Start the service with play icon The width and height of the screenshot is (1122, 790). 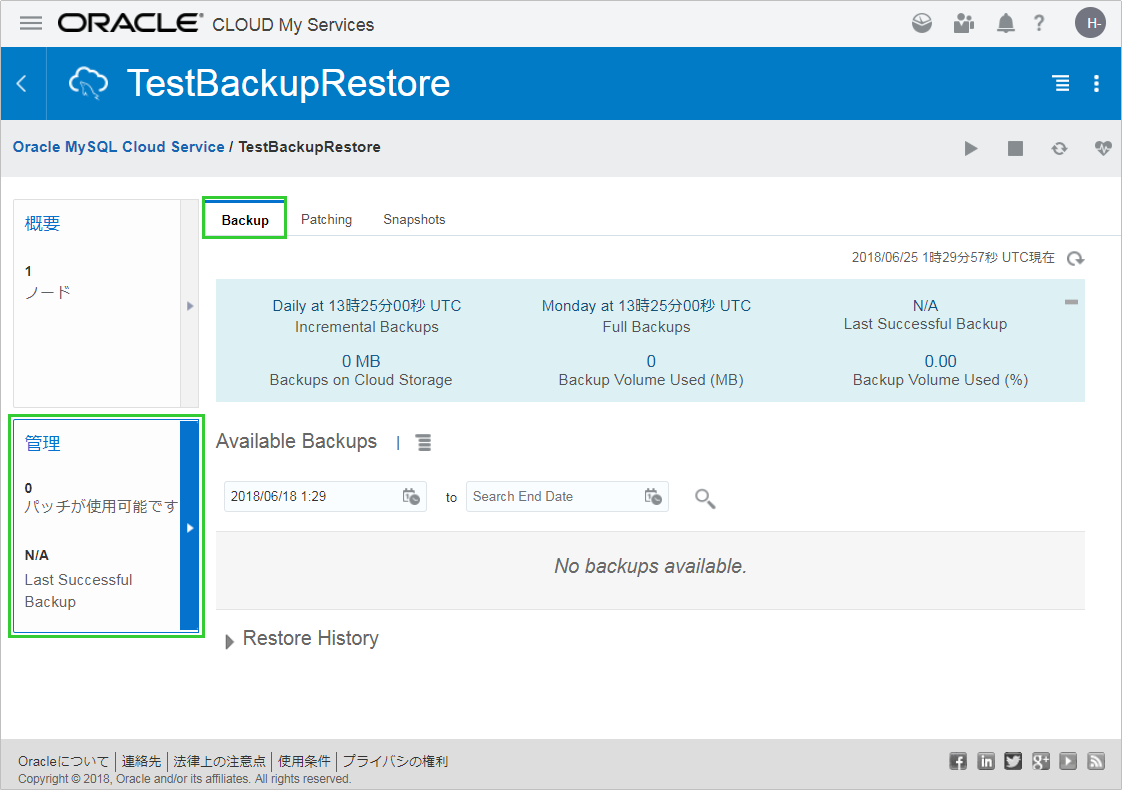point(970,148)
